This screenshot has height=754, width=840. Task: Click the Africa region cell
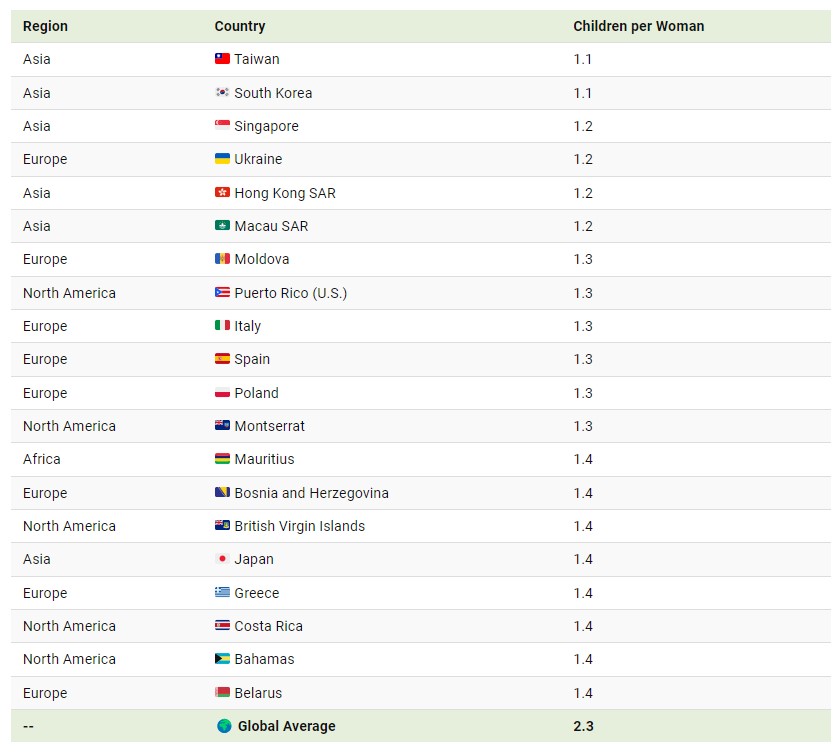click(x=42, y=459)
